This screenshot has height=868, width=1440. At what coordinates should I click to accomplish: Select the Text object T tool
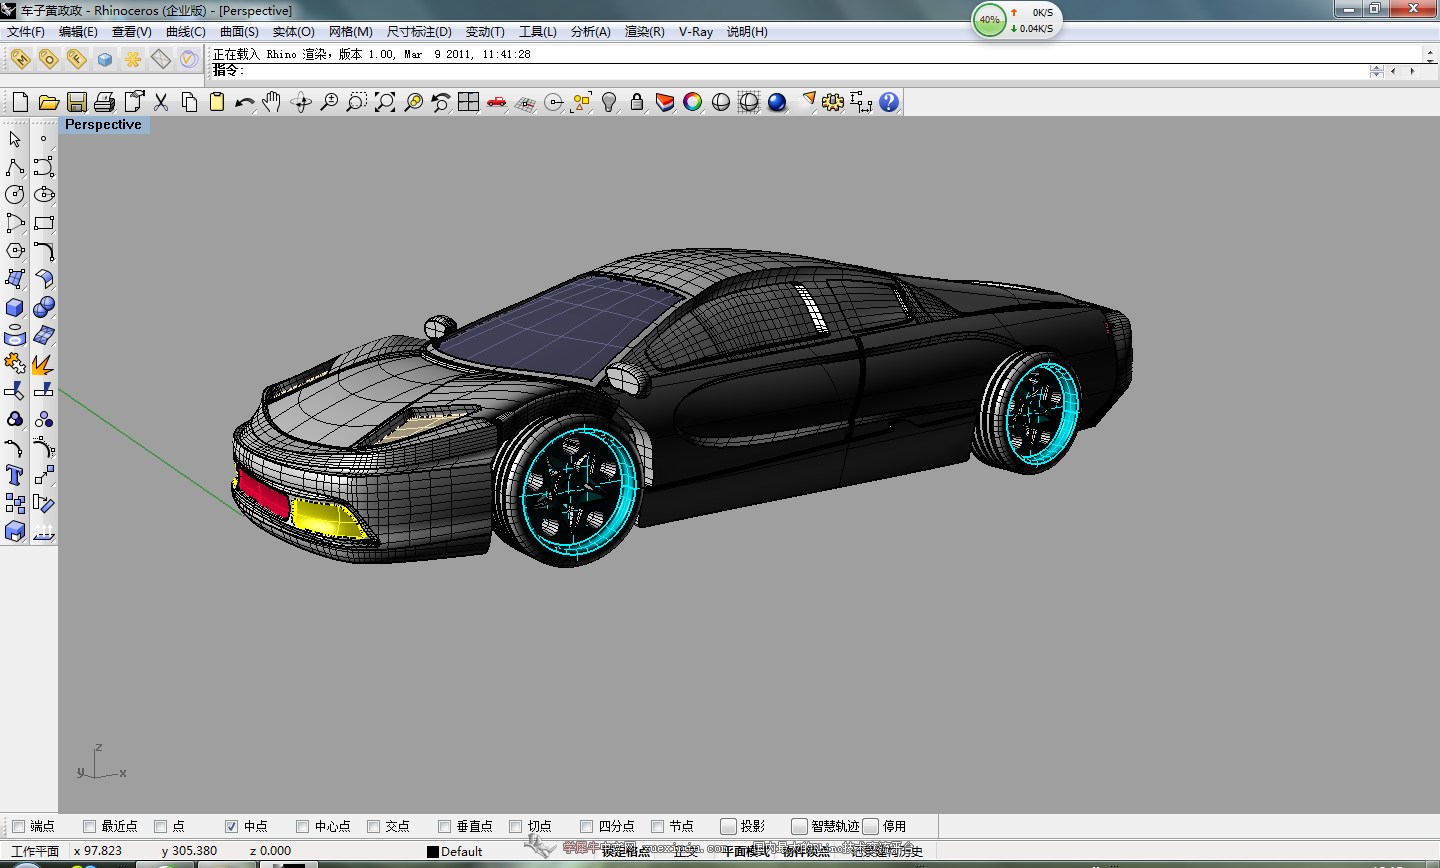point(15,475)
